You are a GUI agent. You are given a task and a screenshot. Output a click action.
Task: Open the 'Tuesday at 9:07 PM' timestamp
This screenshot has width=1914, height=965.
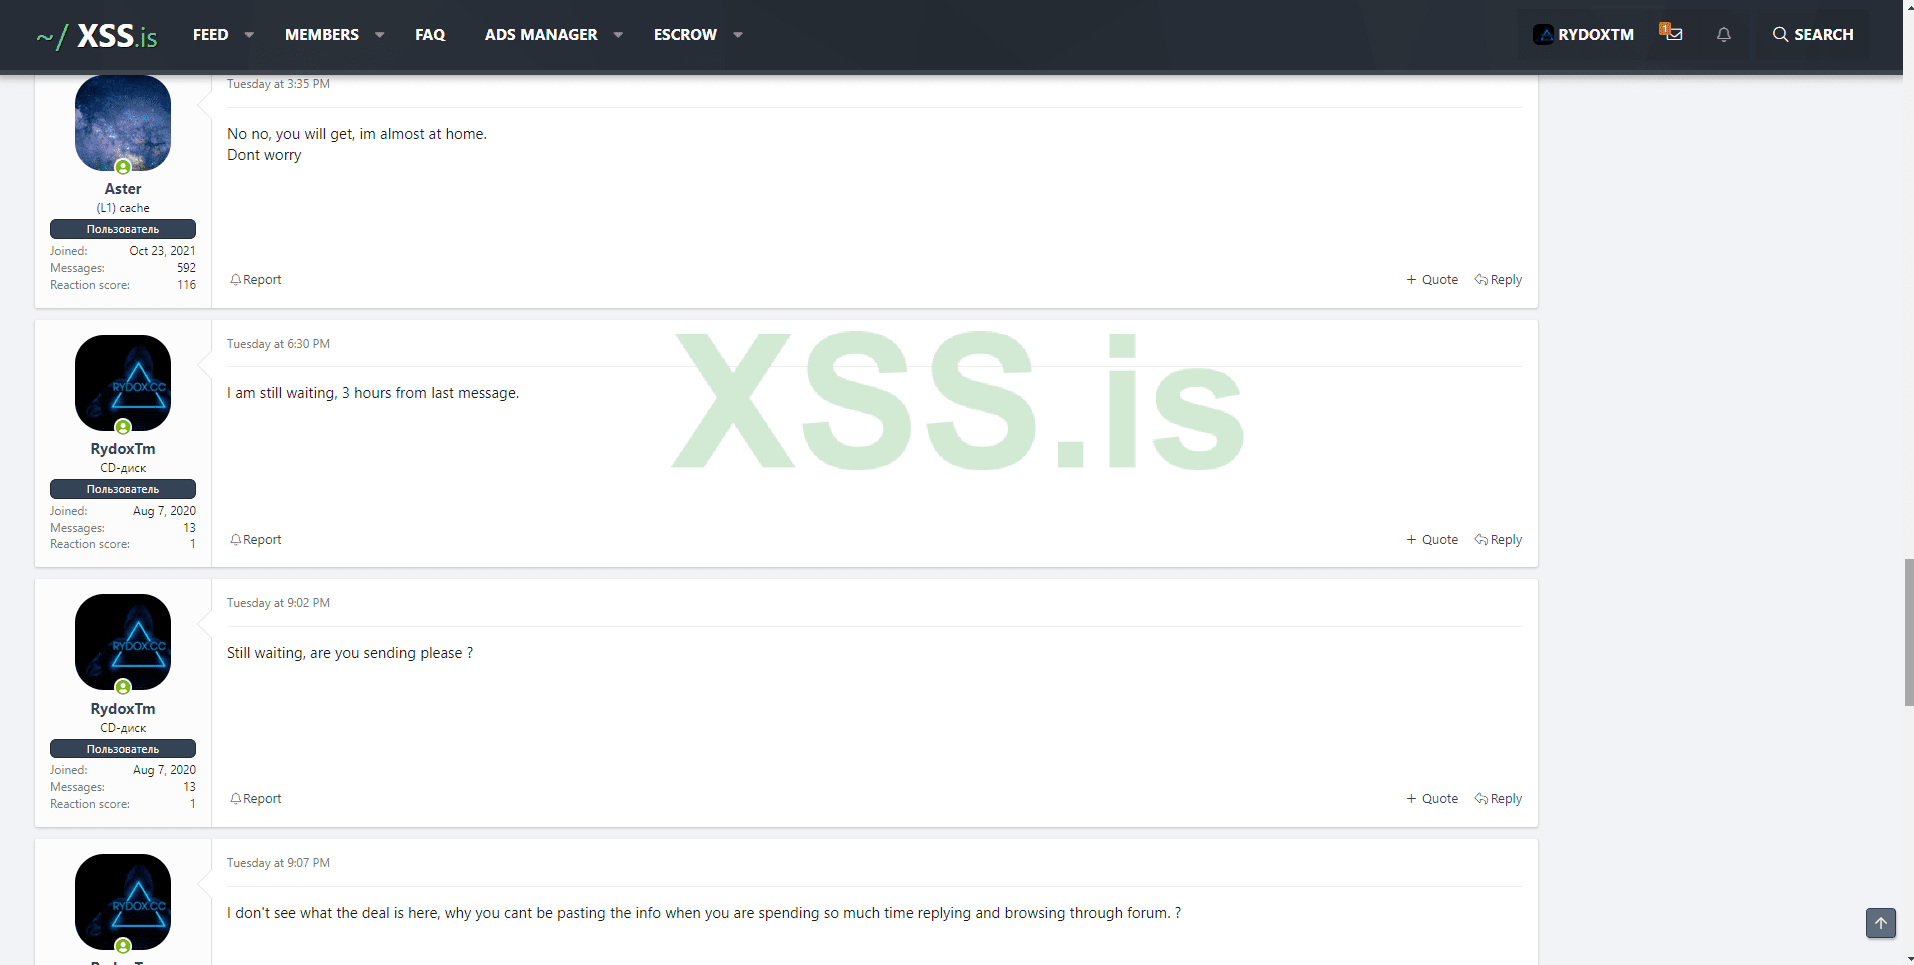tap(278, 863)
